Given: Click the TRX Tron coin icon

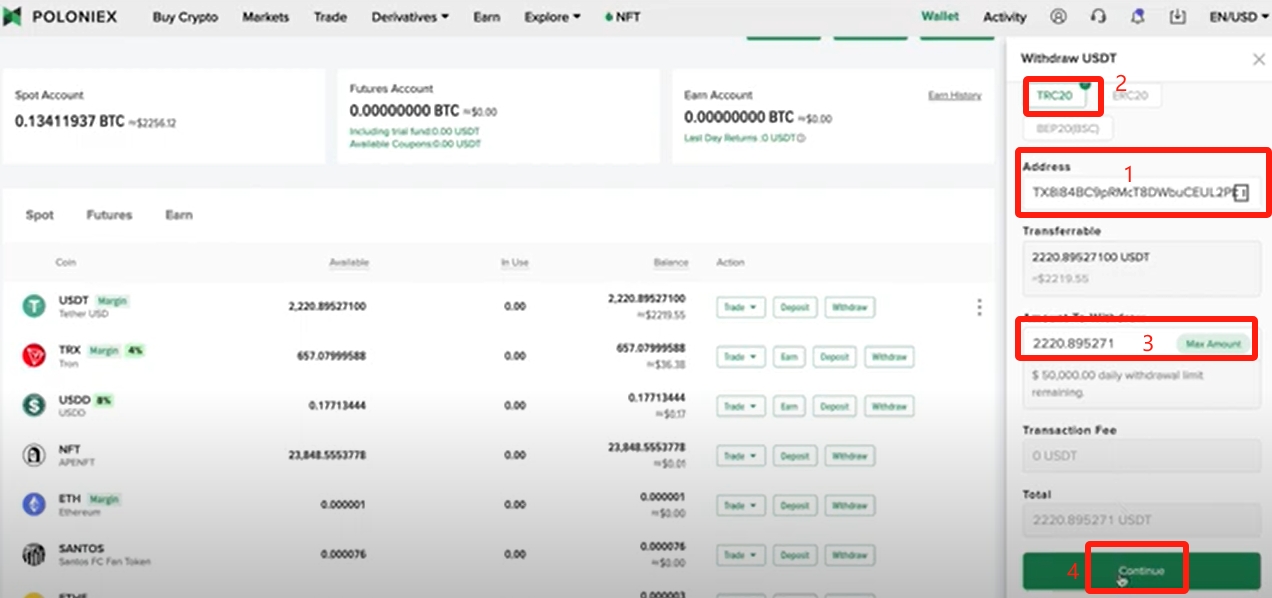Looking at the screenshot, I should tap(34, 356).
